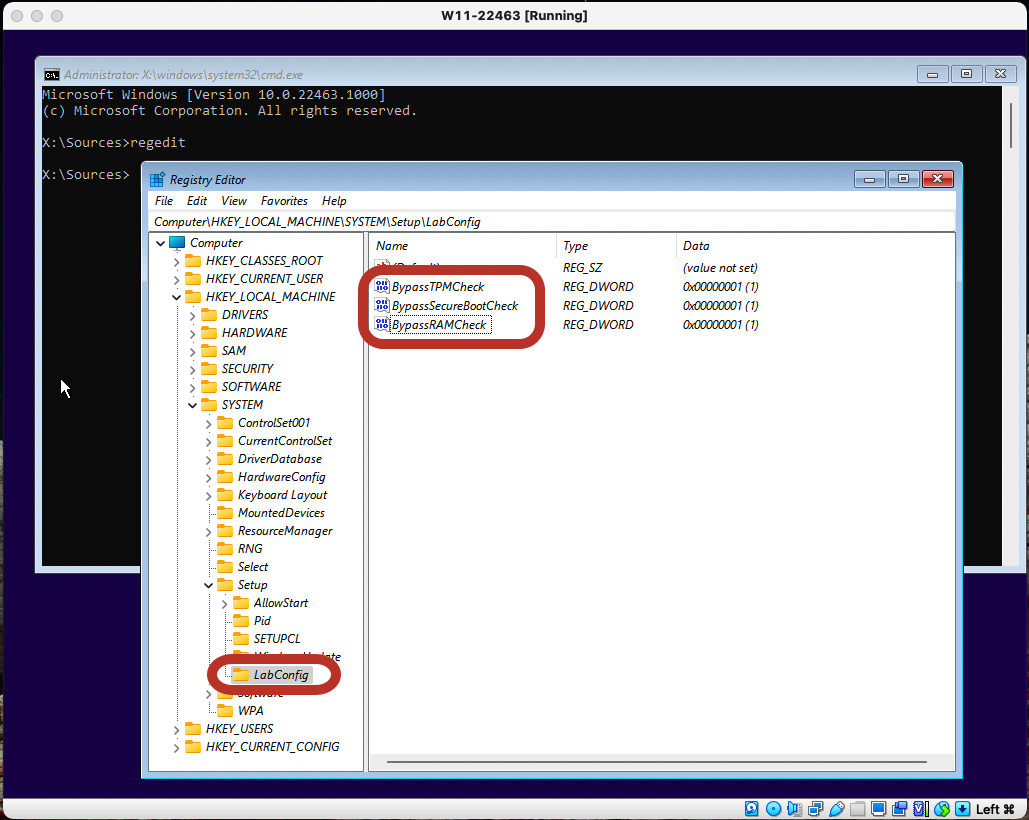Expand the HKEY_CURRENT_CONFIG hive
Viewport: 1029px width, 820px height.
177,748
